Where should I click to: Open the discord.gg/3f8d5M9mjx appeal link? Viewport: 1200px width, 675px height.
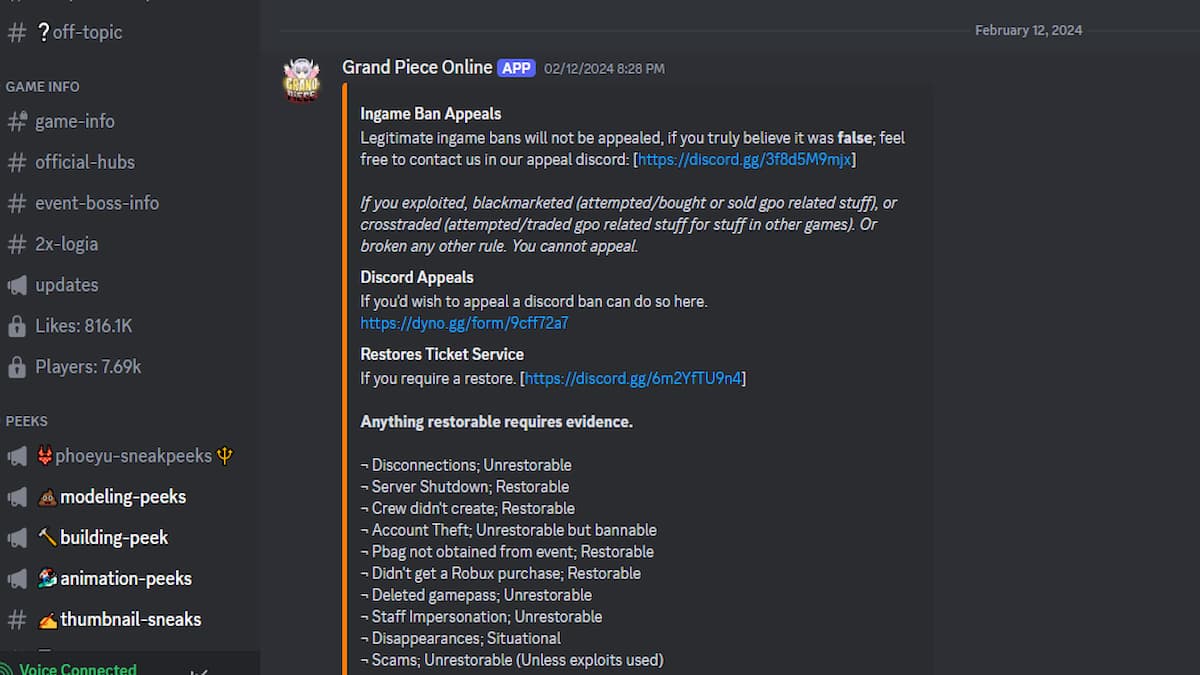(x=743, y=159)
